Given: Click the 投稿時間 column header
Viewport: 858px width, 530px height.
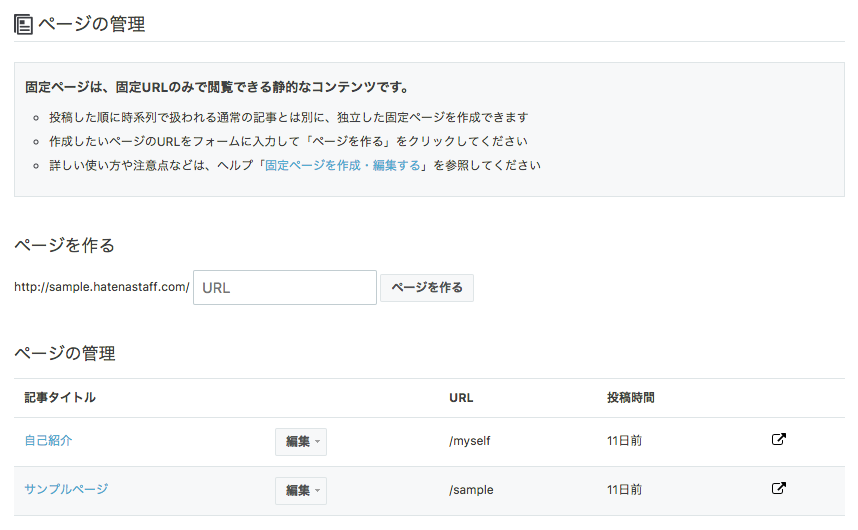Looking at the screenshot, I should coord(630,398).
